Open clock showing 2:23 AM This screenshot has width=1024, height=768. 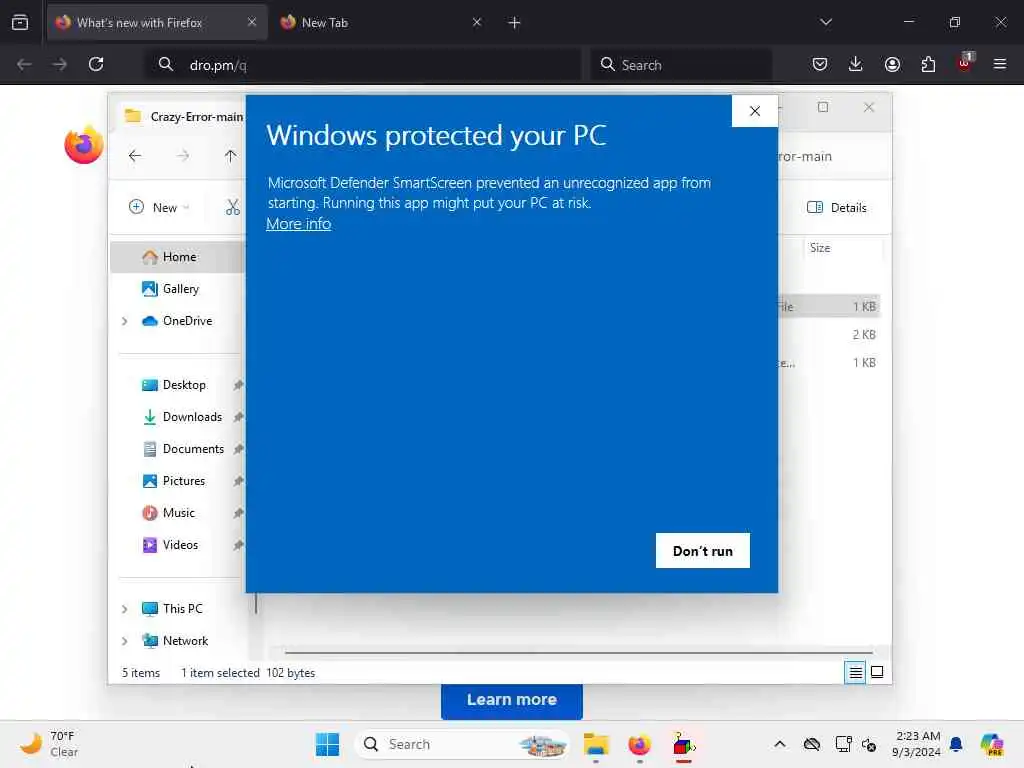[x=918, y=744]
